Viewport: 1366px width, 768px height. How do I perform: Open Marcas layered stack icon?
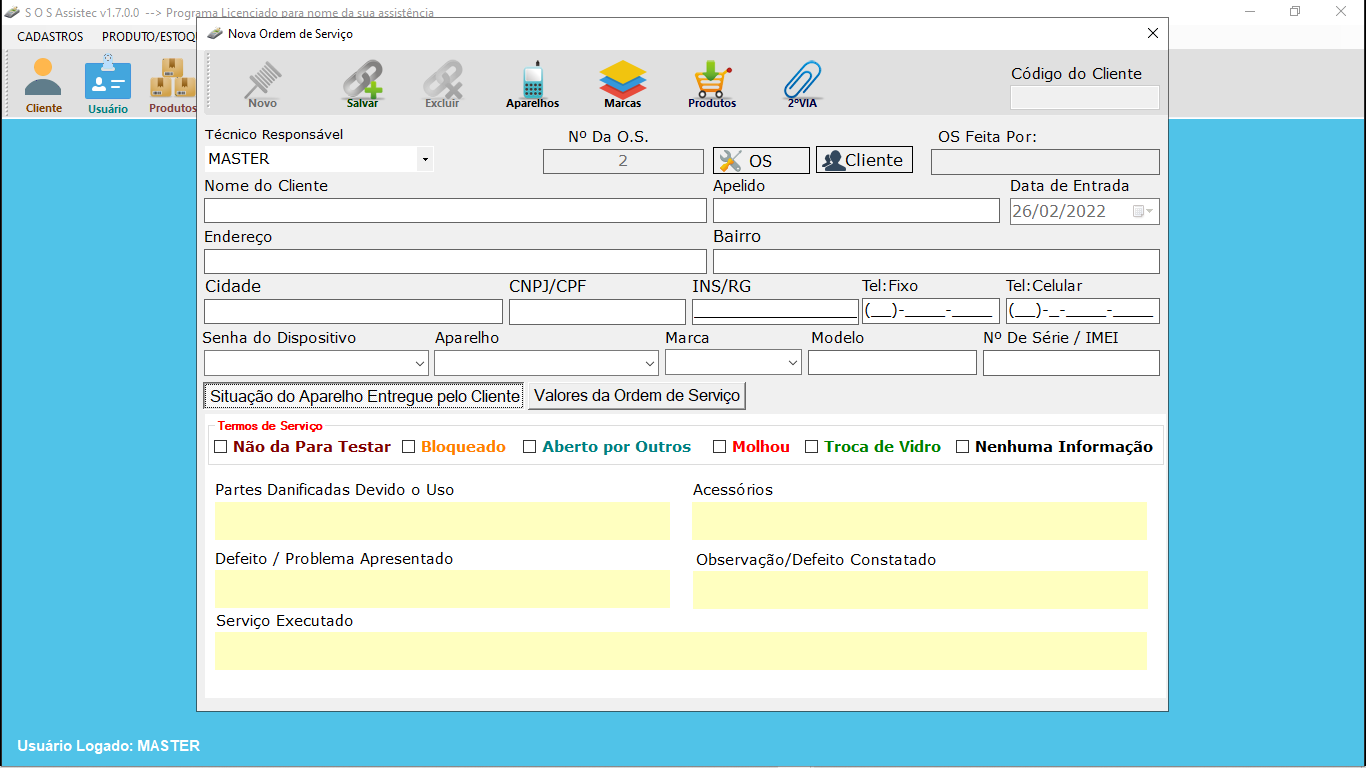(x=622, y=82)
